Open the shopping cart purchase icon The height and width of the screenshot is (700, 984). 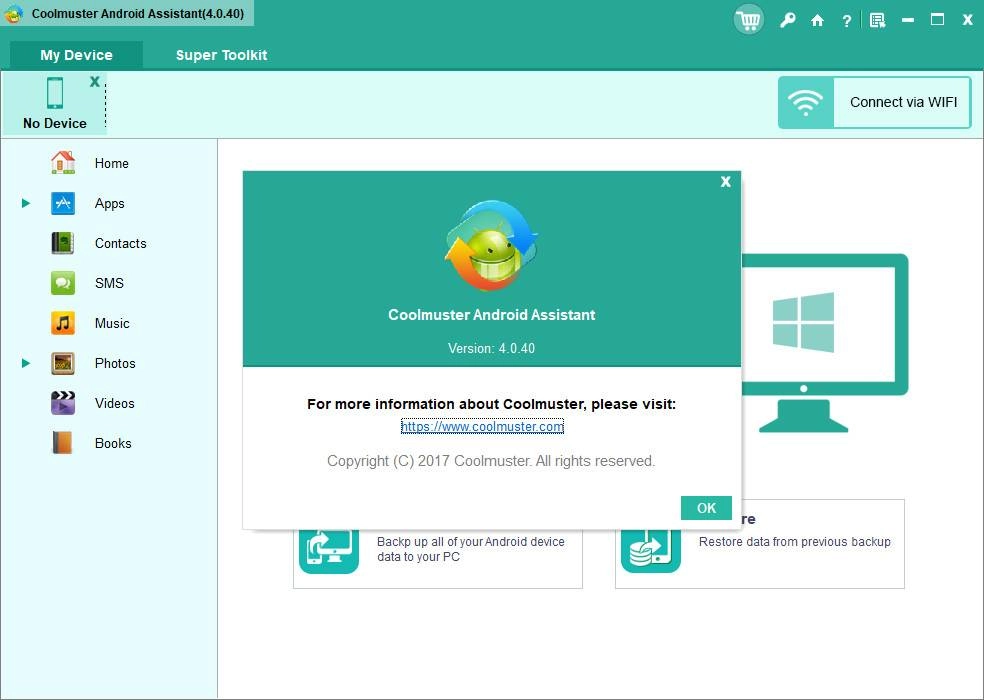click(x=748, y=20)
